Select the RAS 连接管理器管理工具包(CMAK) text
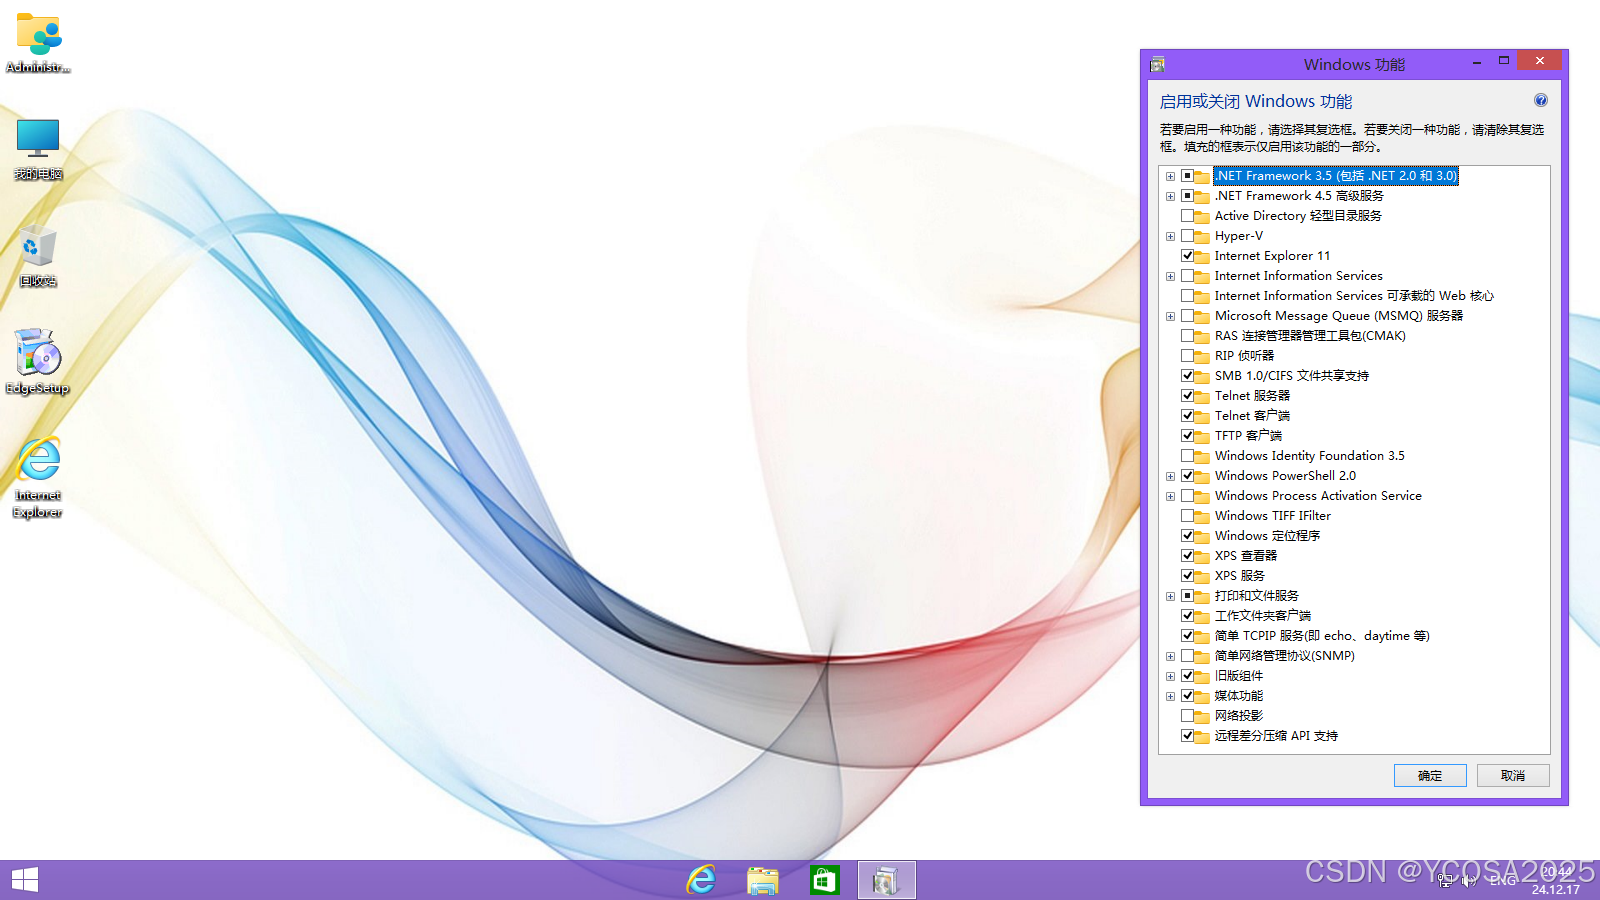Image resolution: width=1600 pixels, height=900 pixels. 1310,336
